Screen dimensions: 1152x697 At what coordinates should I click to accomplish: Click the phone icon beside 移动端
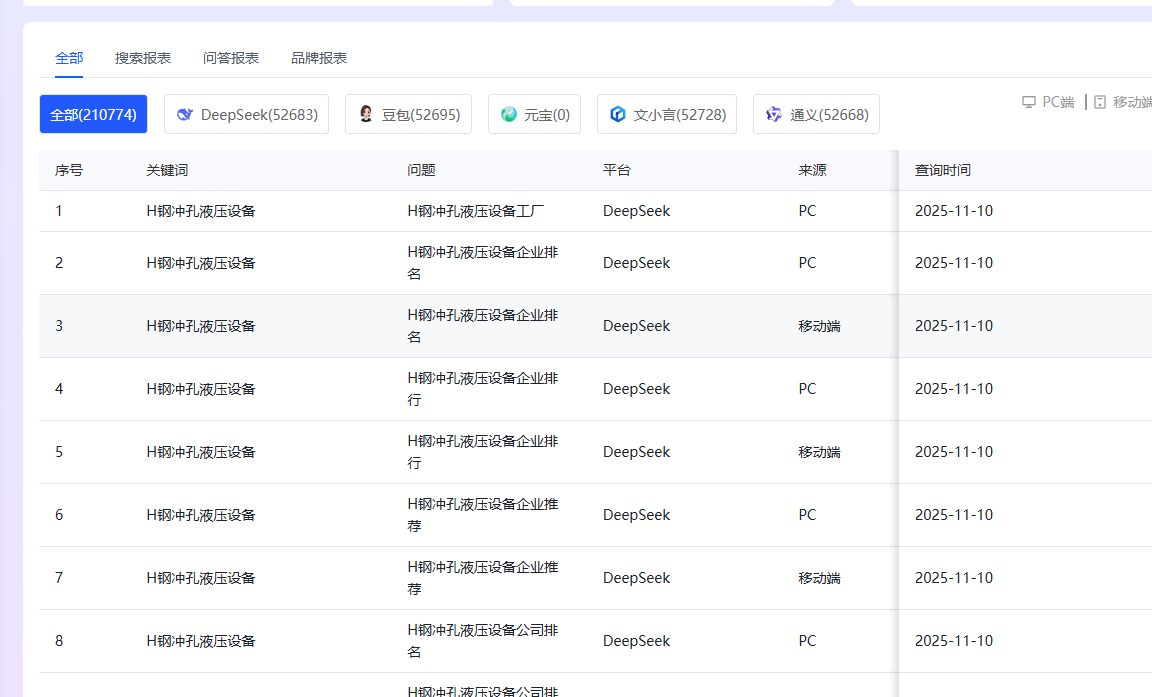[x=1101, y=101]
